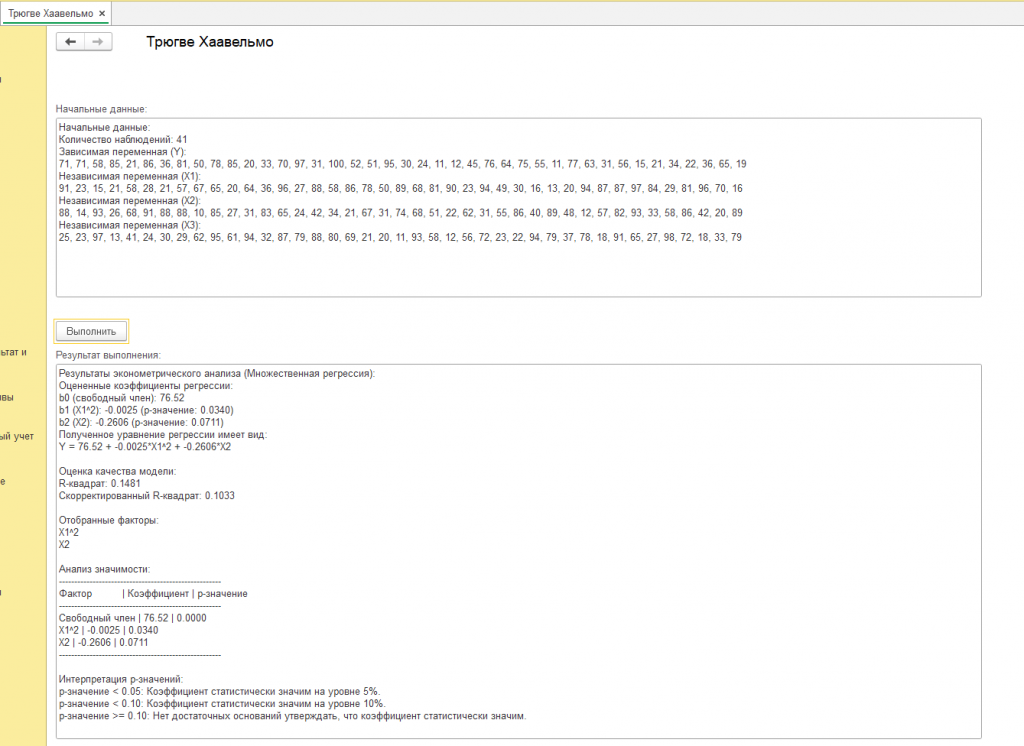Click the "Независимая переменная (X1)" label line
1024x746 pixels.
point(130,176)
